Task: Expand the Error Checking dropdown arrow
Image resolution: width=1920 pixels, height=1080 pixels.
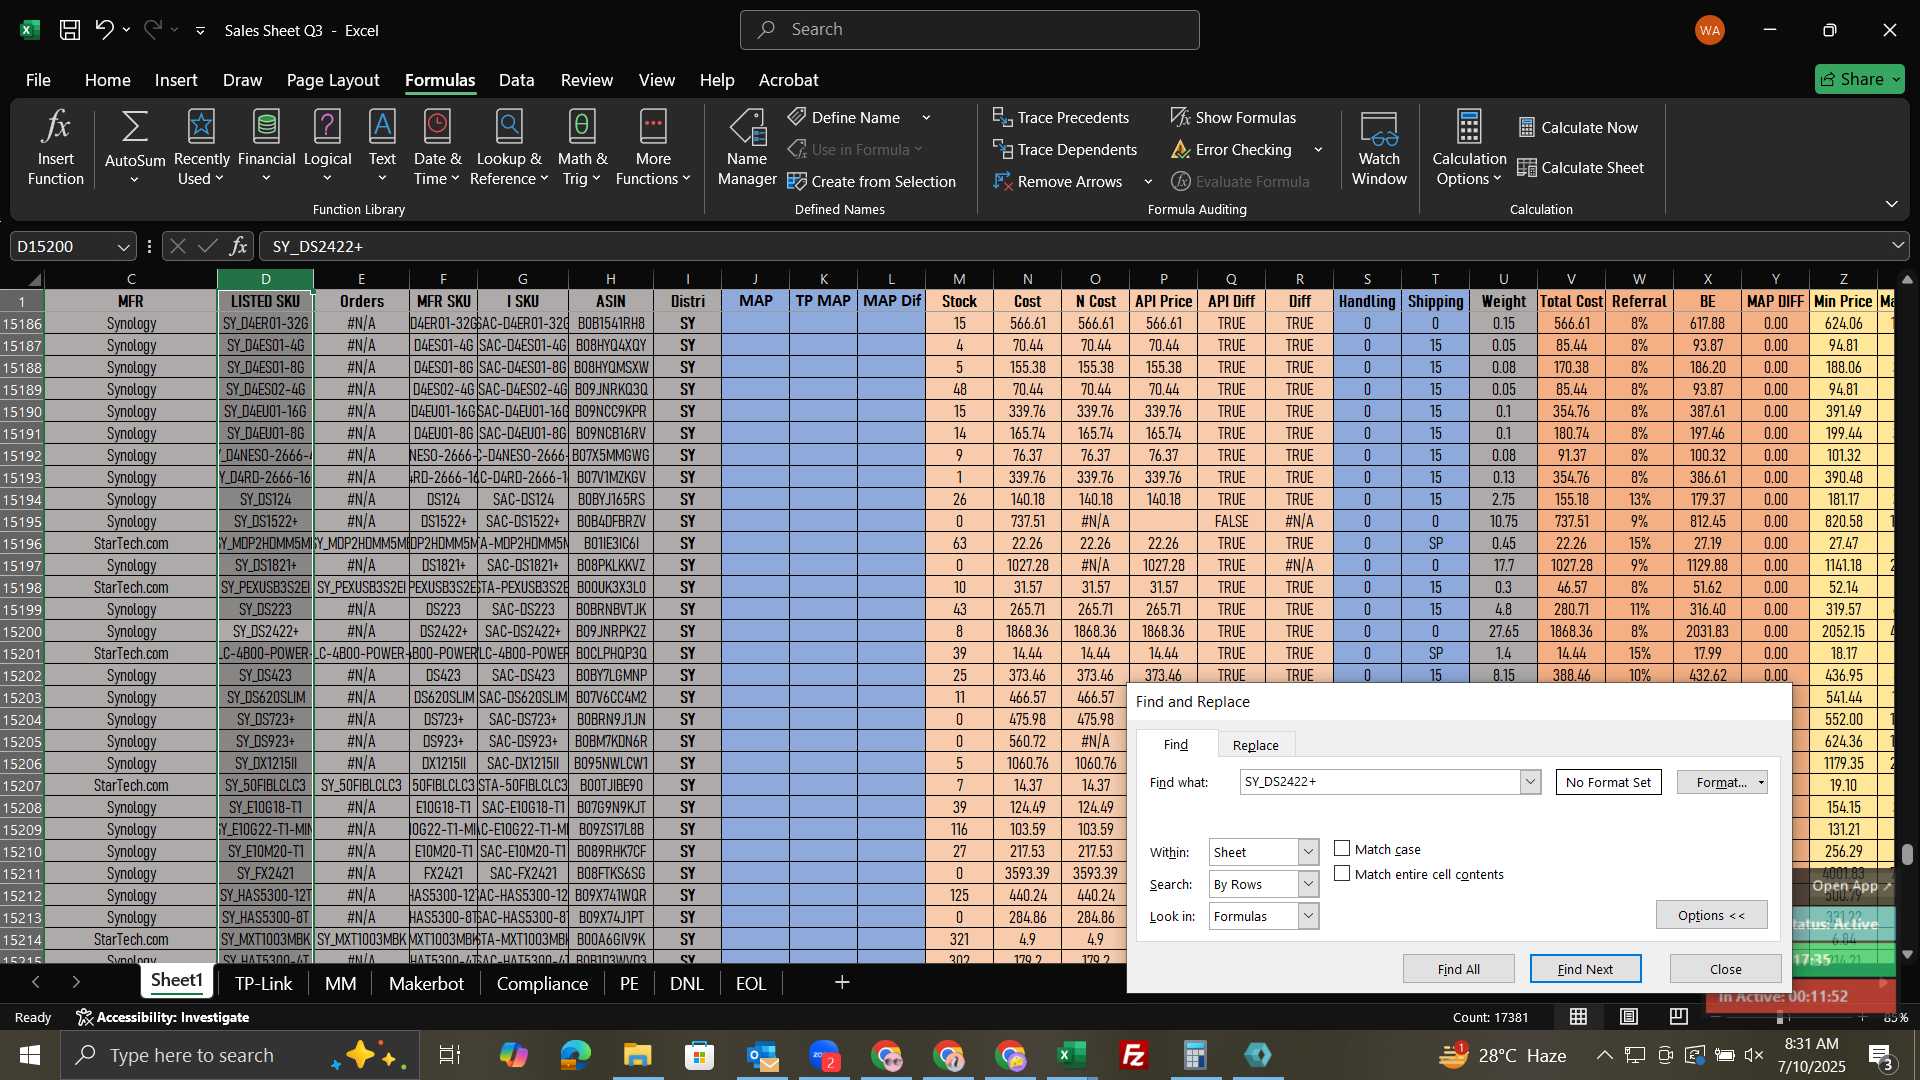Action: (x=1318, y=150)
